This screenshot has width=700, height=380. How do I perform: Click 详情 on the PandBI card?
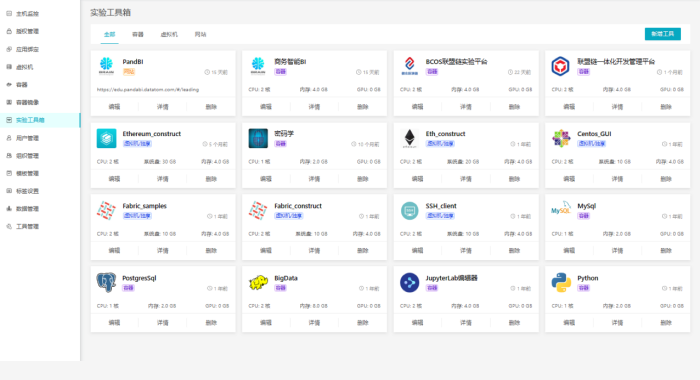pos(162,107)
